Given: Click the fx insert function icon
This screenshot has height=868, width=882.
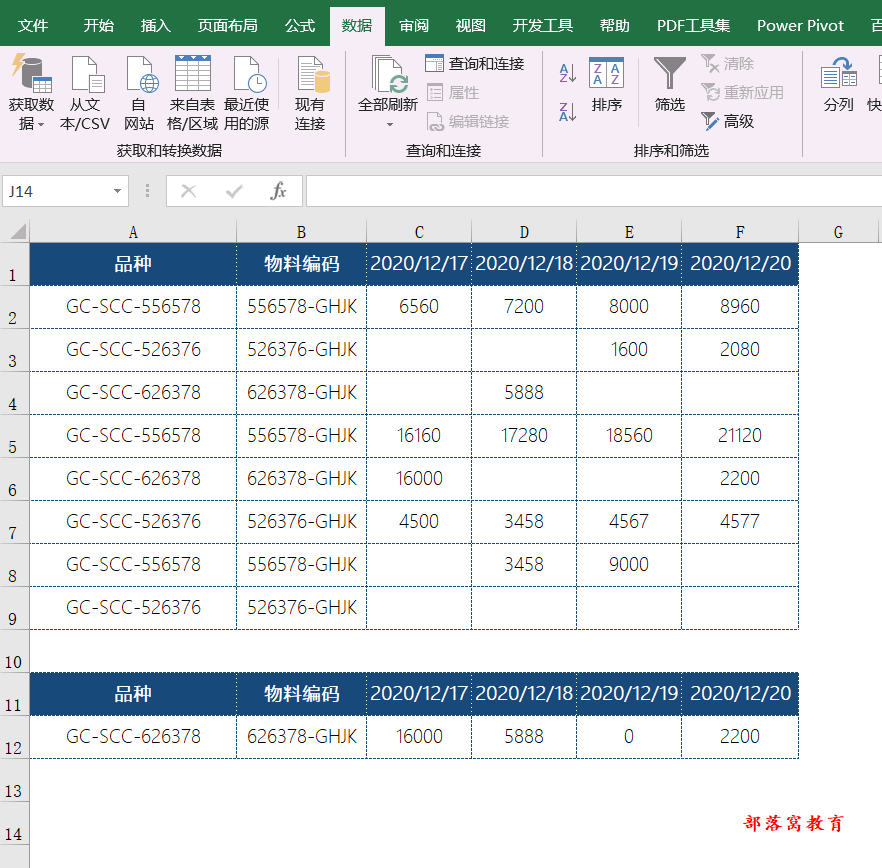Looking at the screenshot, I should [x=278, y=191].
